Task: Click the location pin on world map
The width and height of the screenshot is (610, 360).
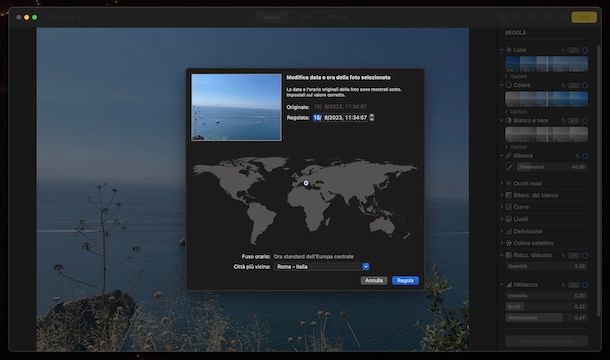Action: click(306, 183)
